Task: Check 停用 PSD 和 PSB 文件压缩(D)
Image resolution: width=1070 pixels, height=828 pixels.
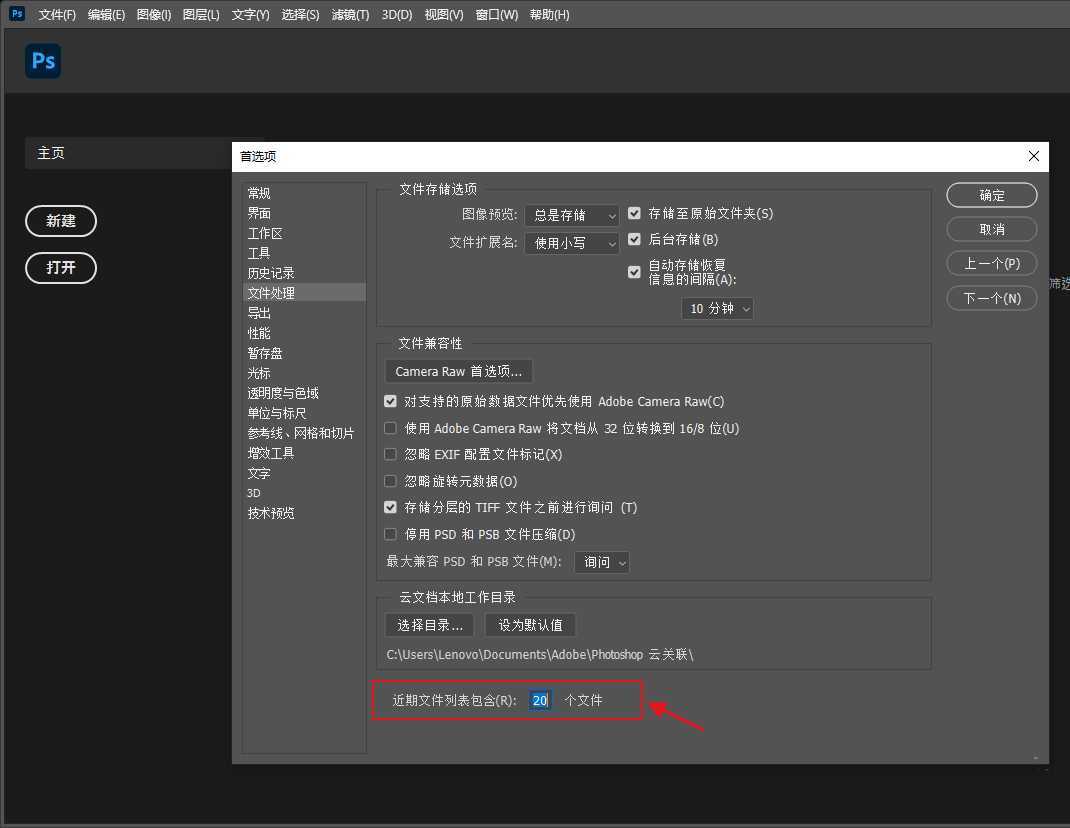Action: [390, 533]
